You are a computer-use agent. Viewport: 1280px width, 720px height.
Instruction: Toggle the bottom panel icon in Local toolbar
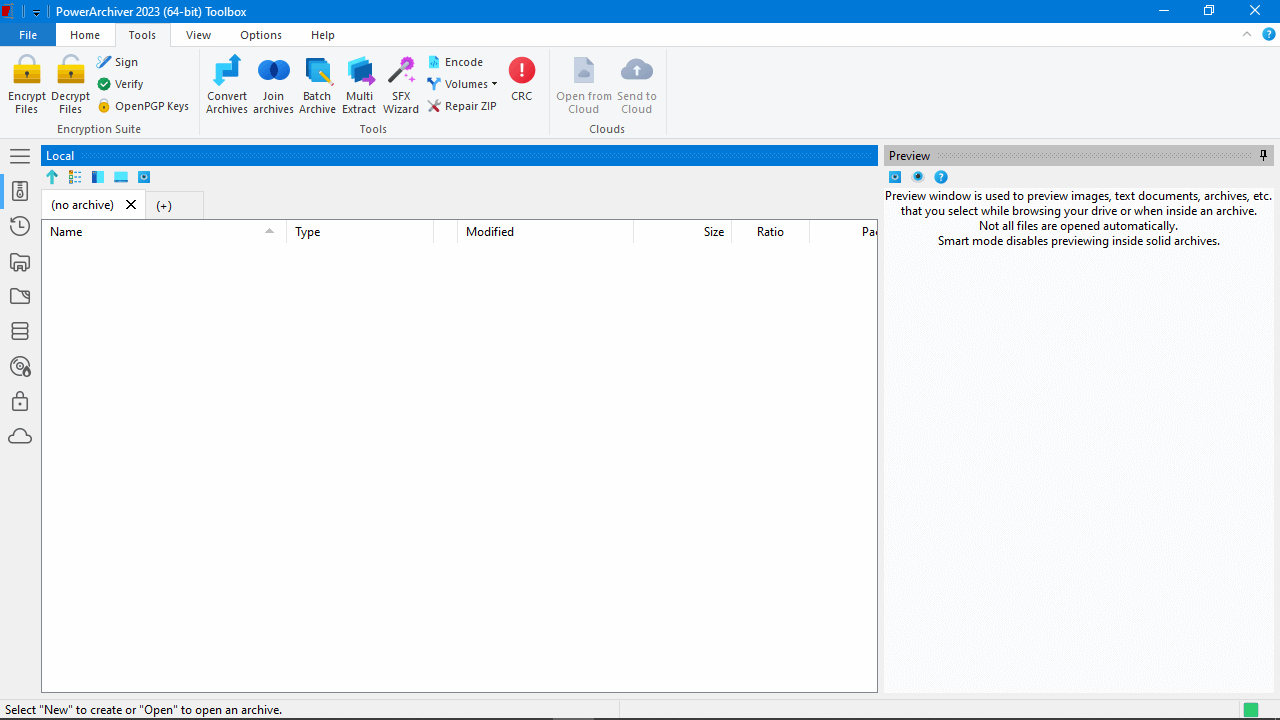click(x=121, y=177)
